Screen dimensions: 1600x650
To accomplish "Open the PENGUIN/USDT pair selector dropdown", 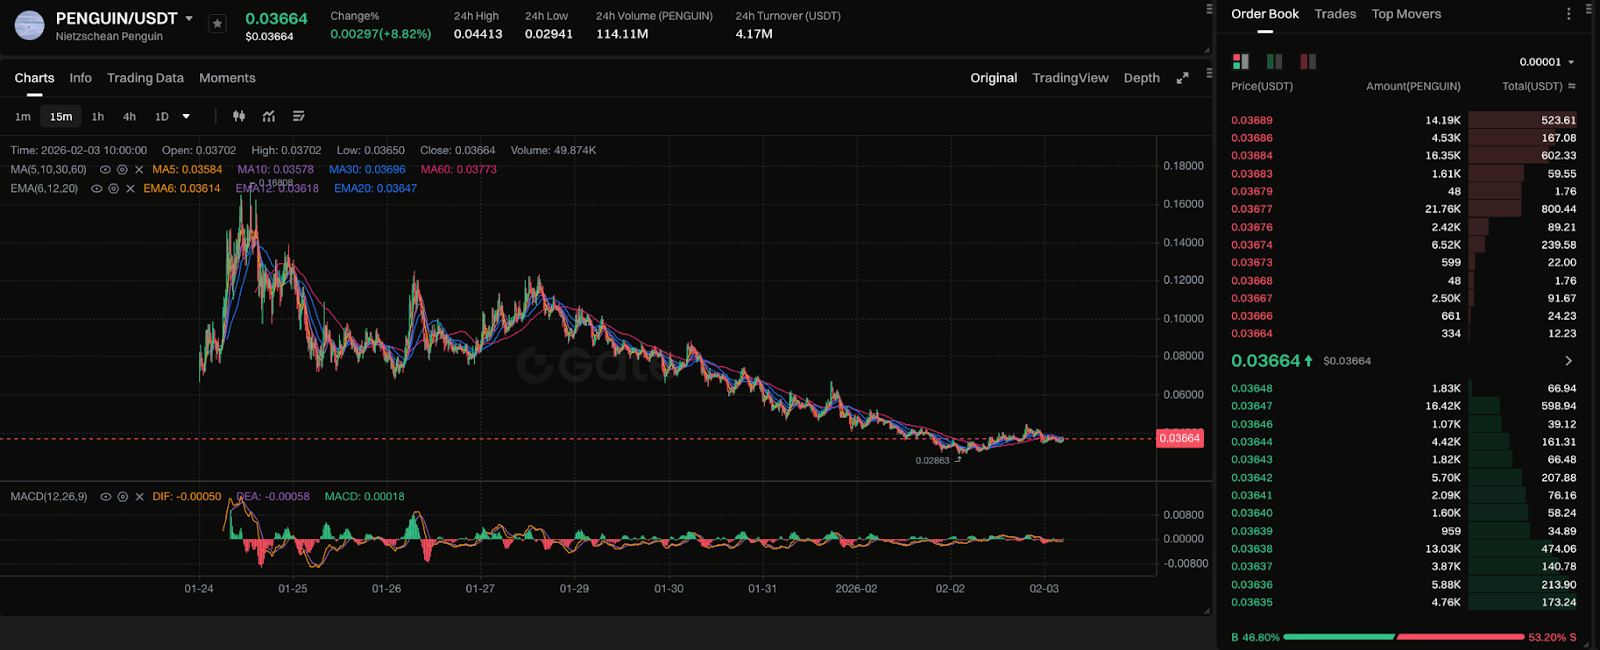I will coord(189,19).
